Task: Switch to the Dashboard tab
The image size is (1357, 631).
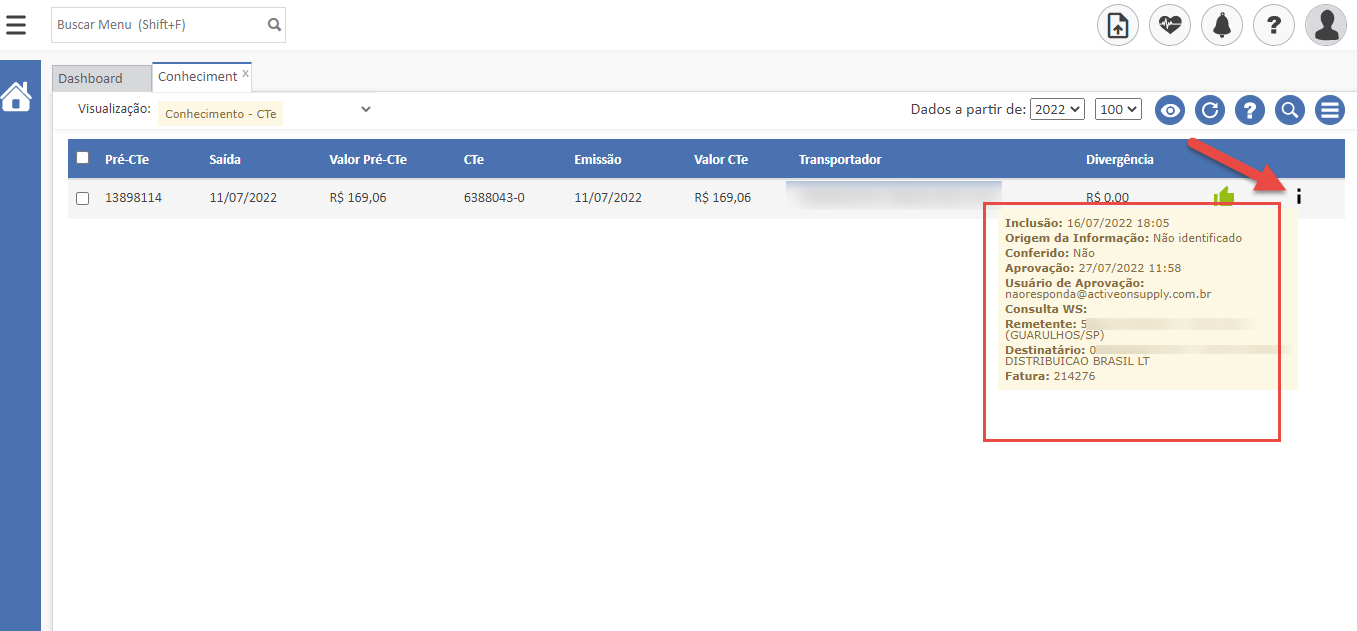Action: point(91,78)
